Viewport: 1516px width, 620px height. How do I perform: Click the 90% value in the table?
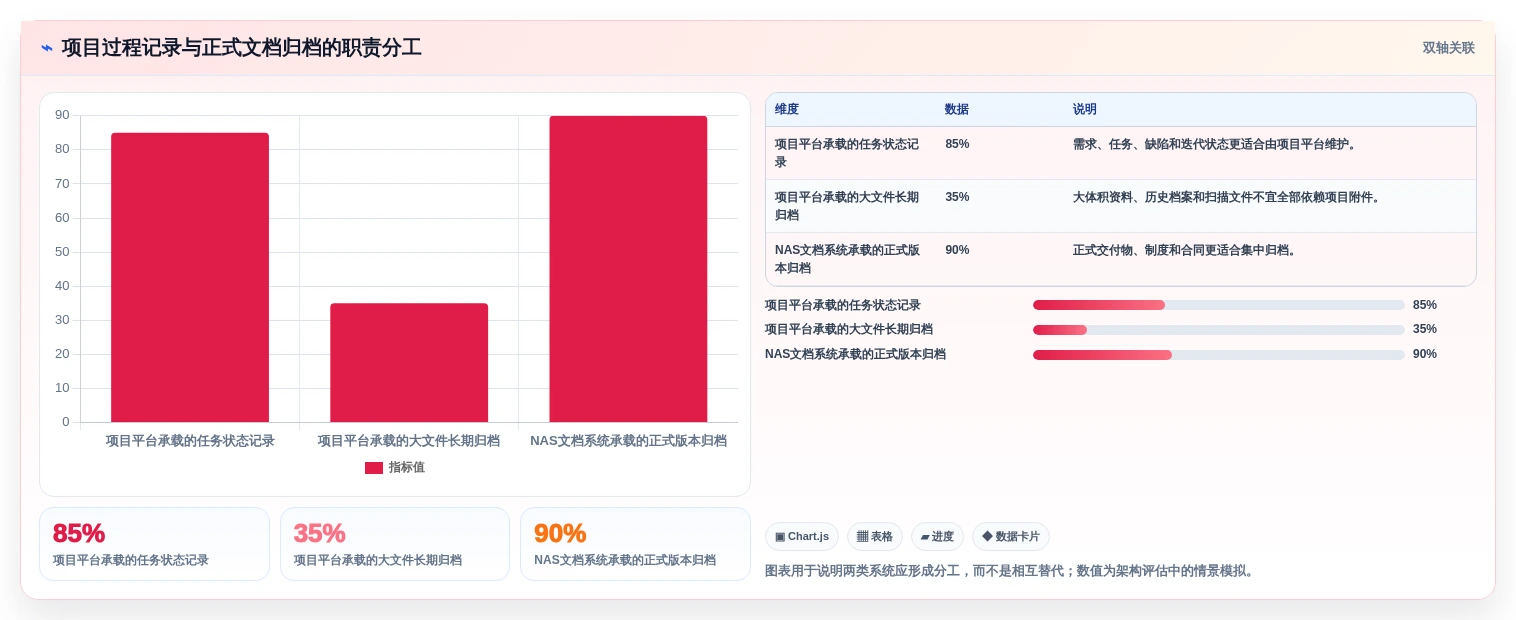point(957,250)
